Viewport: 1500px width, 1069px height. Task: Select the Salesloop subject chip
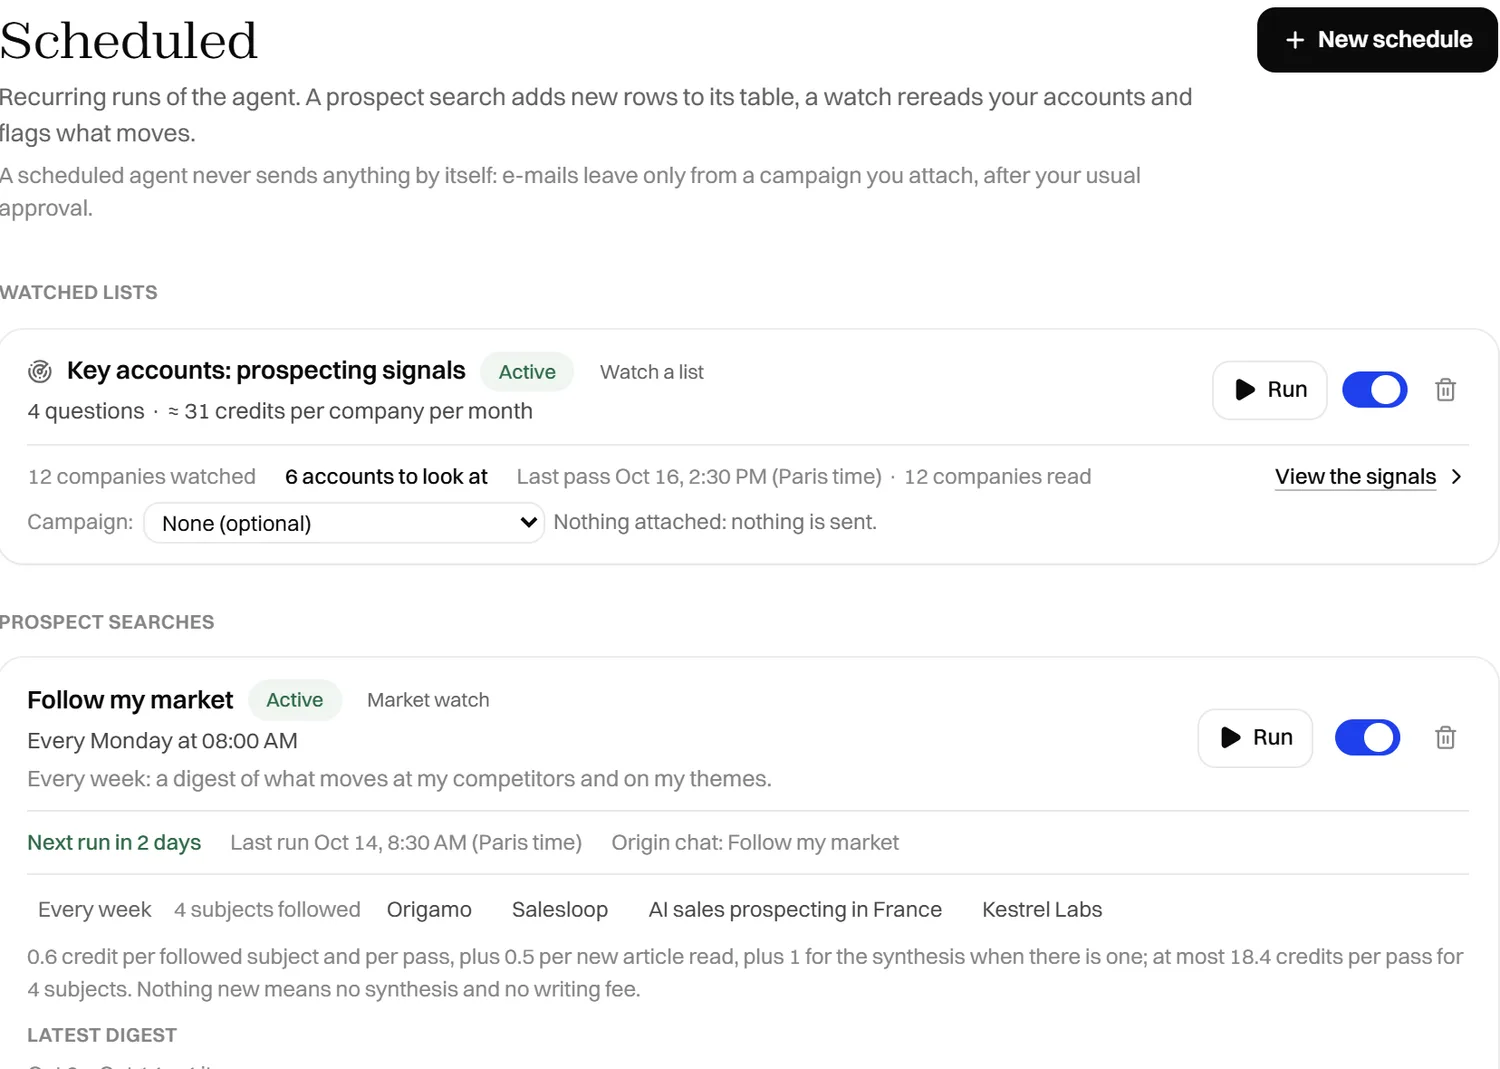click(560, 910)
